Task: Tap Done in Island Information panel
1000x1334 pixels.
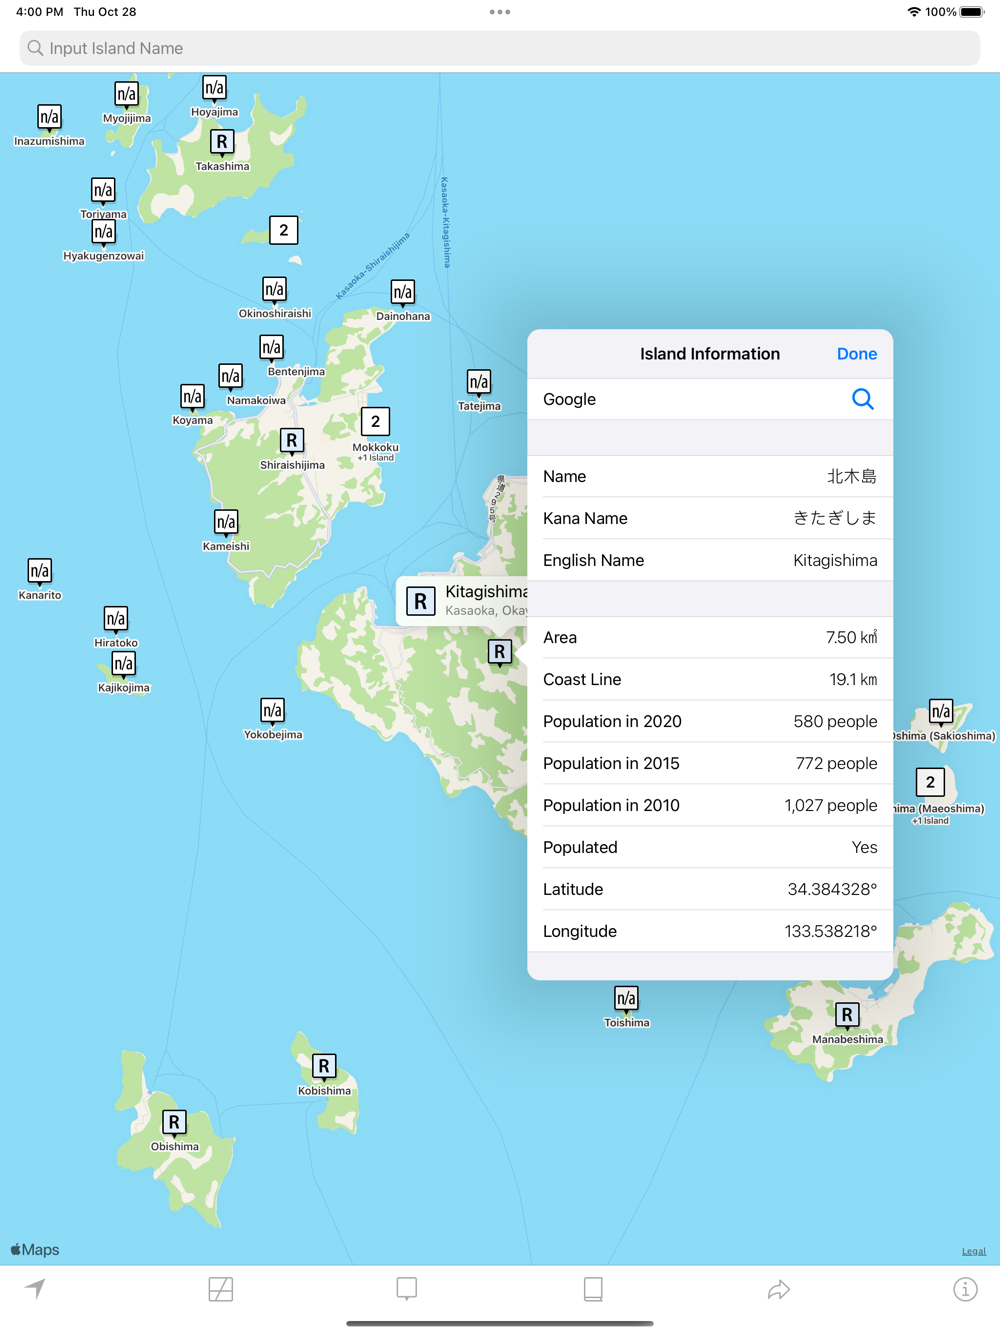Action: point(857,354)
